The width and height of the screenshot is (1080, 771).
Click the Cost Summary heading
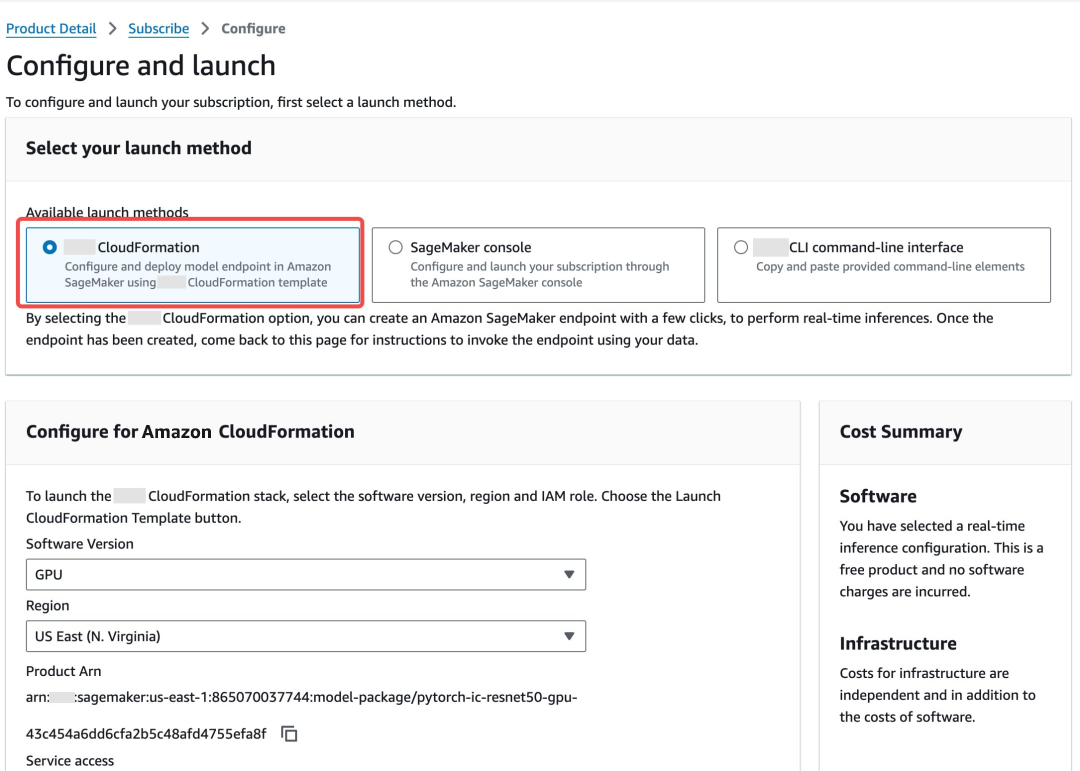tap(900, 431)
